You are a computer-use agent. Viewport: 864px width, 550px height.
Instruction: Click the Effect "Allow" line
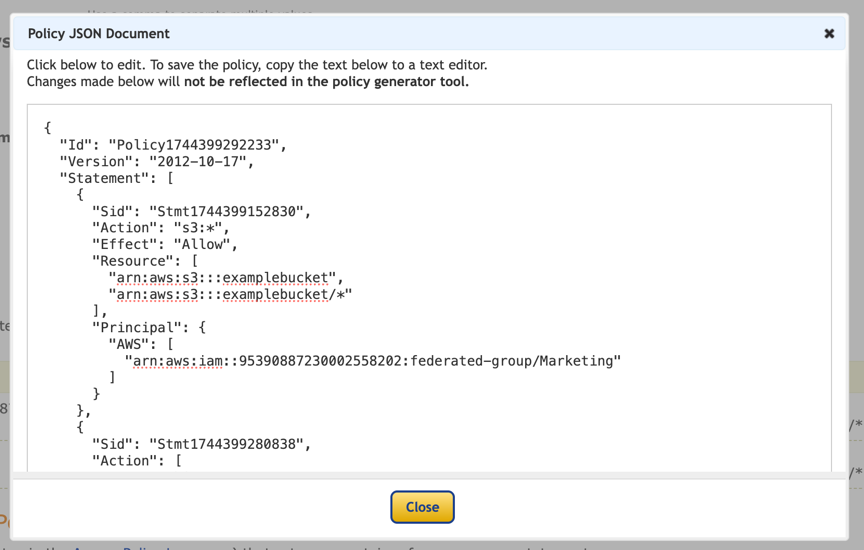[164, 244]
